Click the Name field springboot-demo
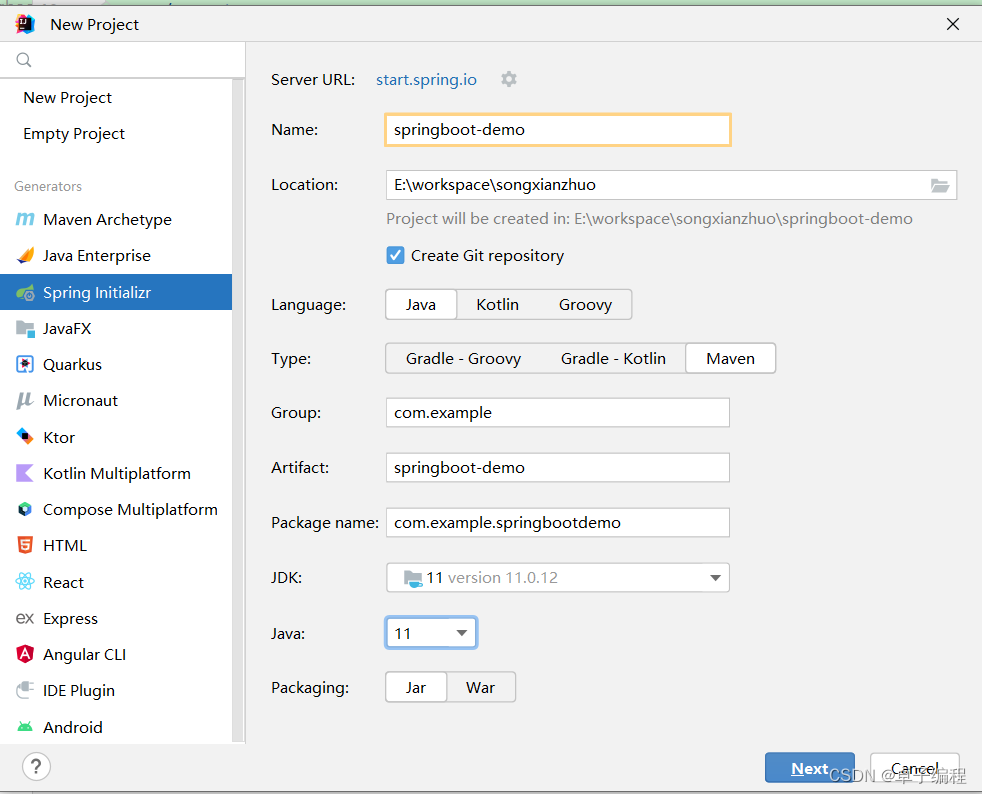 click(557, 130)
